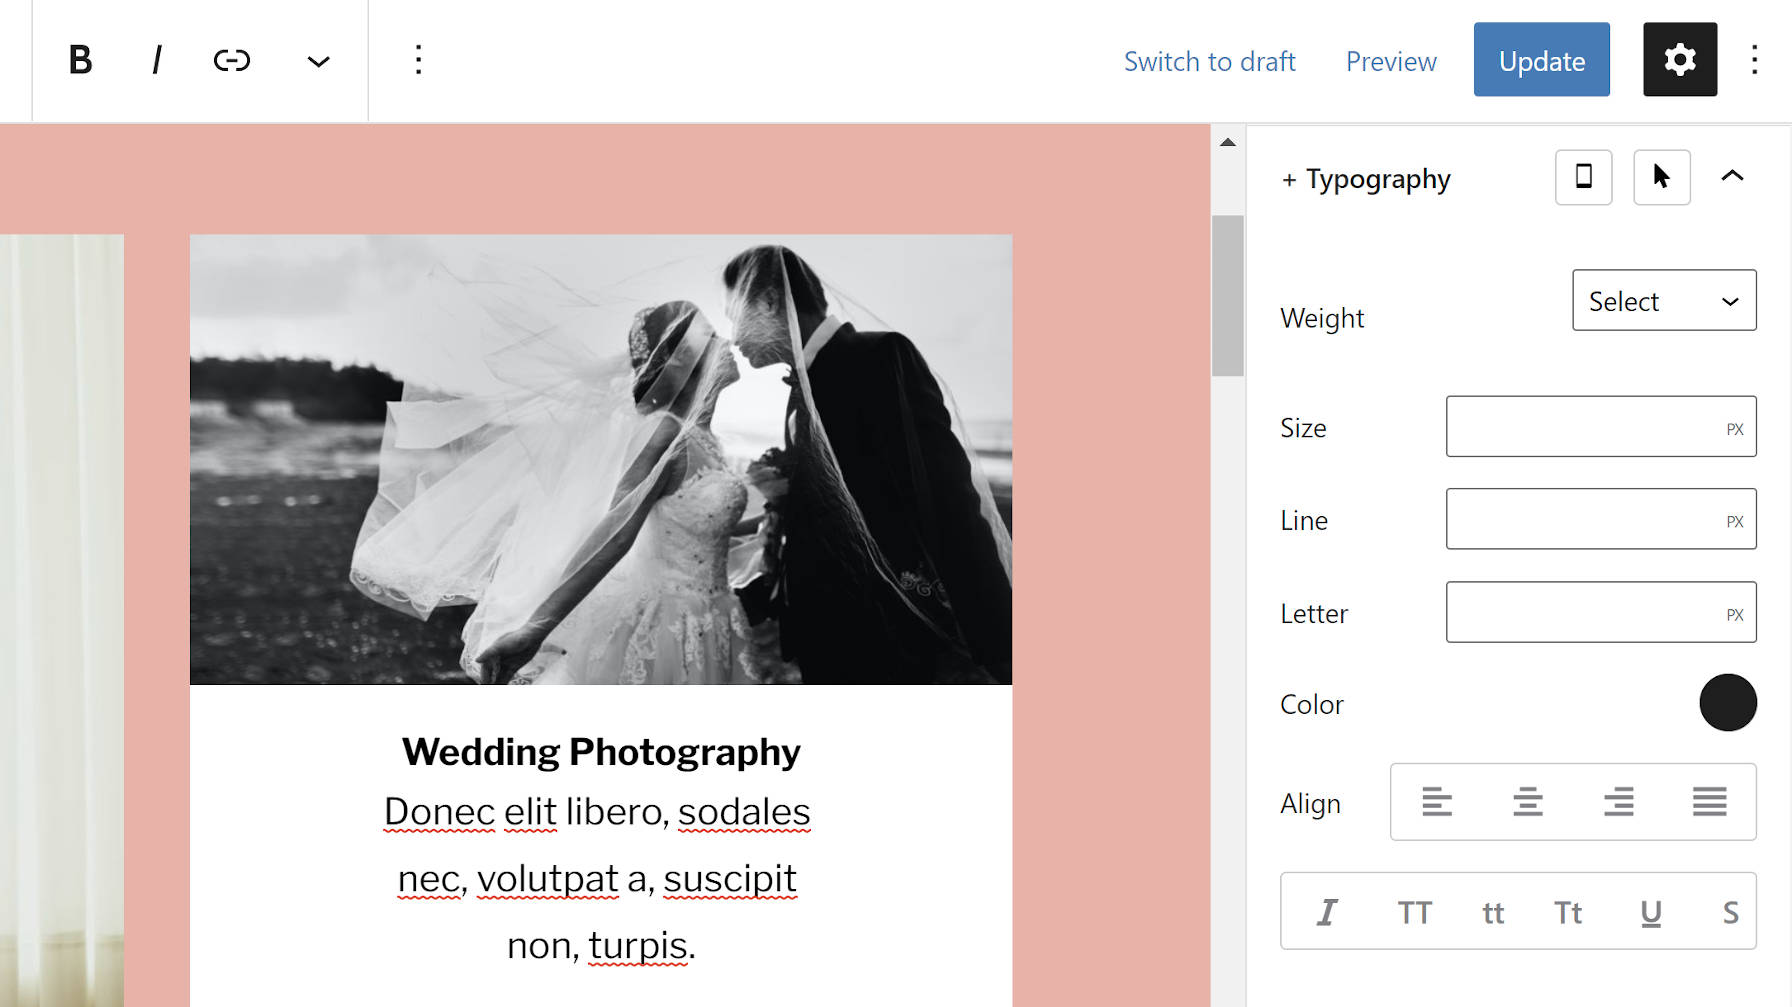Insert a link using the link icon
The width and height of the screenshot is (1792, 1007).
point(231,60)
